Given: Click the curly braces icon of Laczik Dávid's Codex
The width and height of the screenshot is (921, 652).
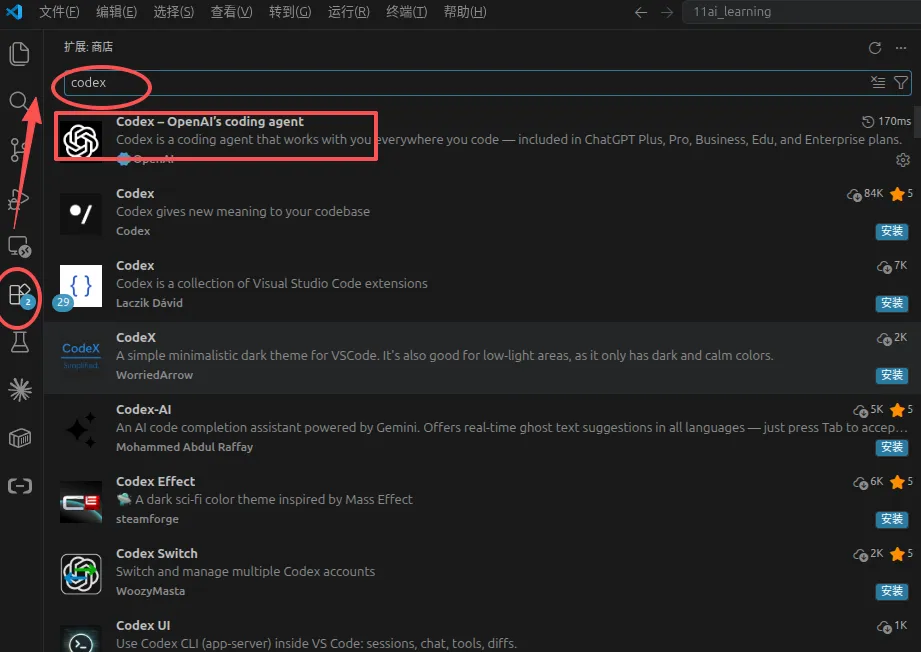Looking at the screenshot, I should [81, 285].
